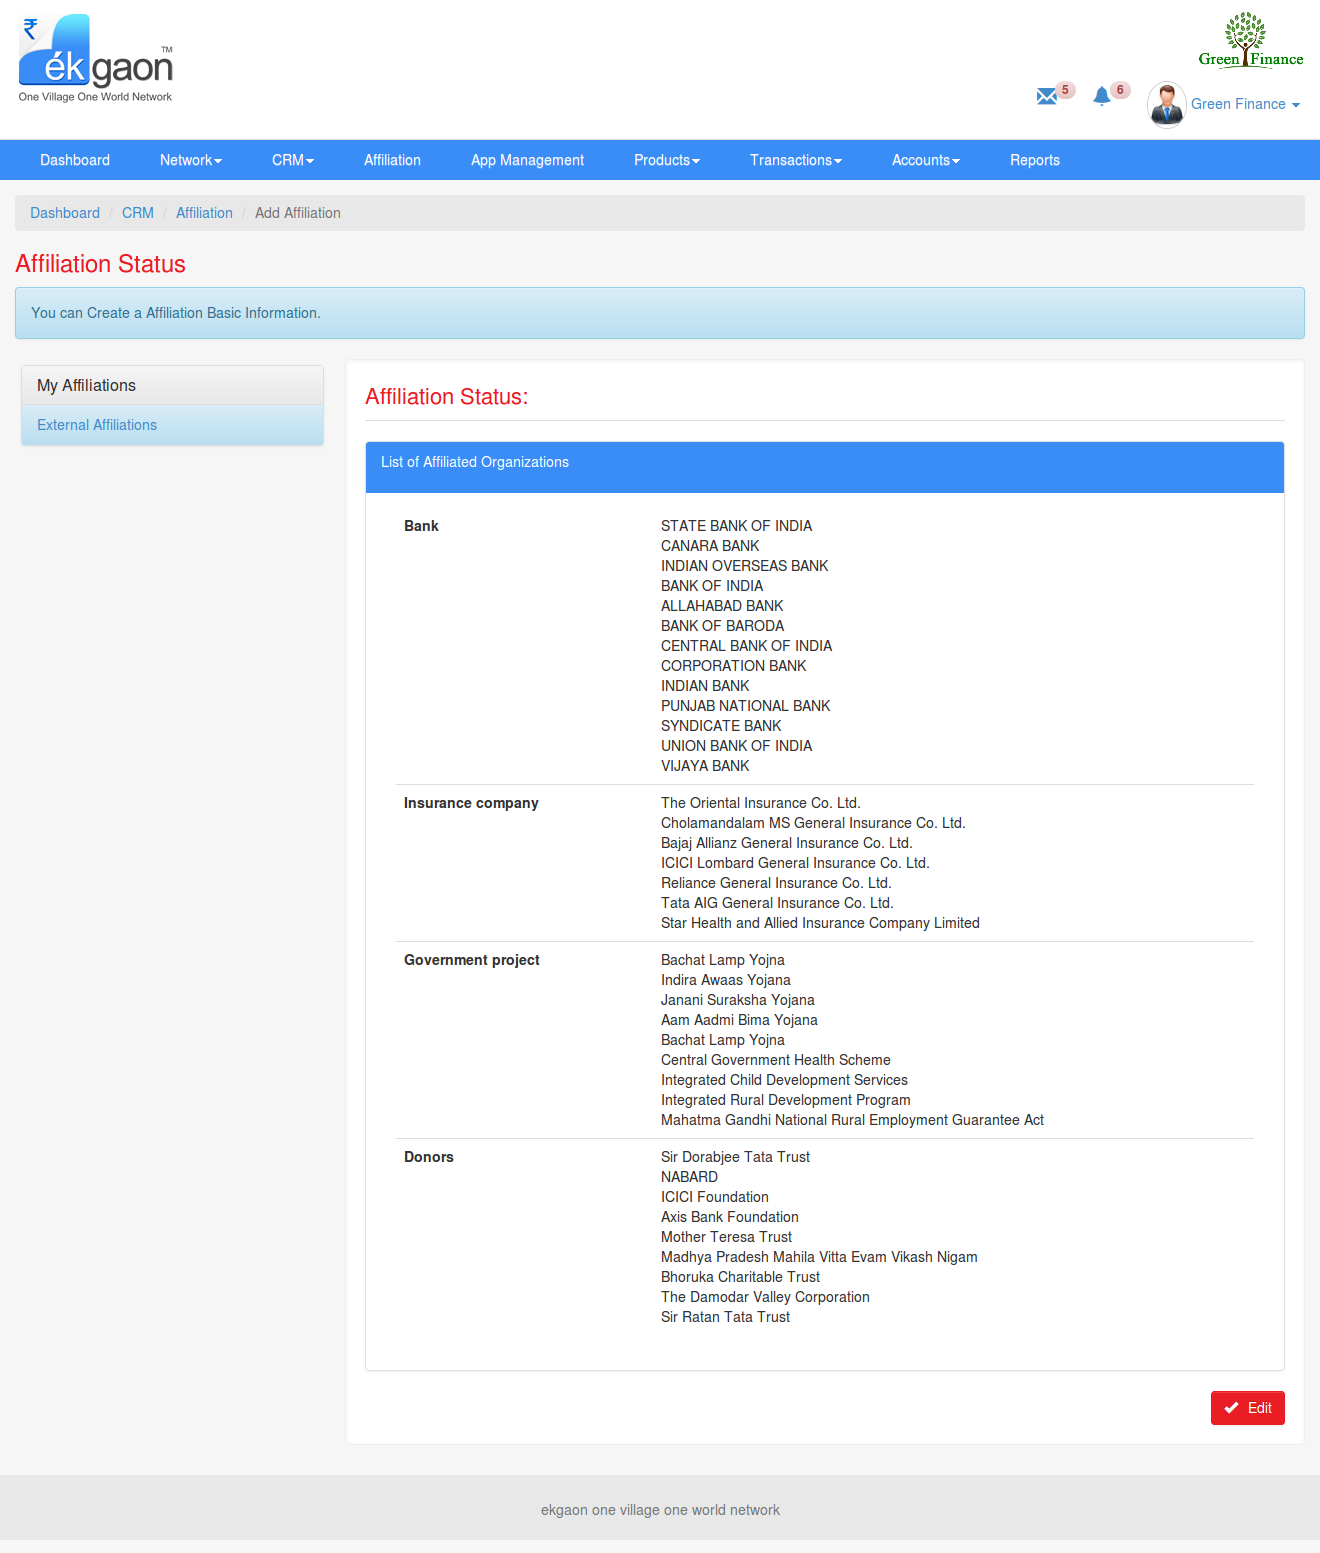Select CORPORATION BANK entry

pyautogui.click(x=733, y=666)
